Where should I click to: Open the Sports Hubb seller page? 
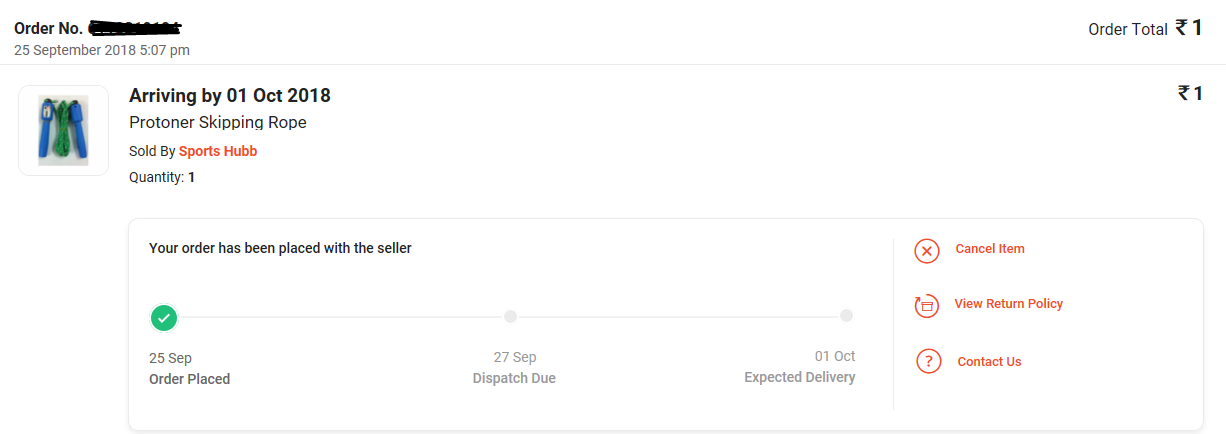(218, 152)
